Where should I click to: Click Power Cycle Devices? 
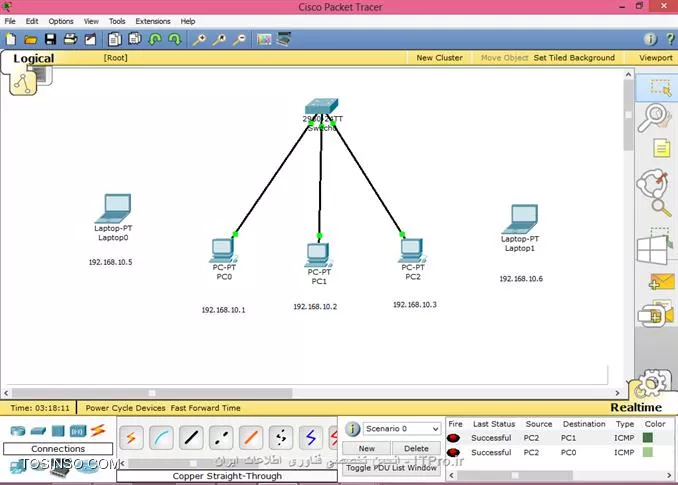tap(125, 408)
